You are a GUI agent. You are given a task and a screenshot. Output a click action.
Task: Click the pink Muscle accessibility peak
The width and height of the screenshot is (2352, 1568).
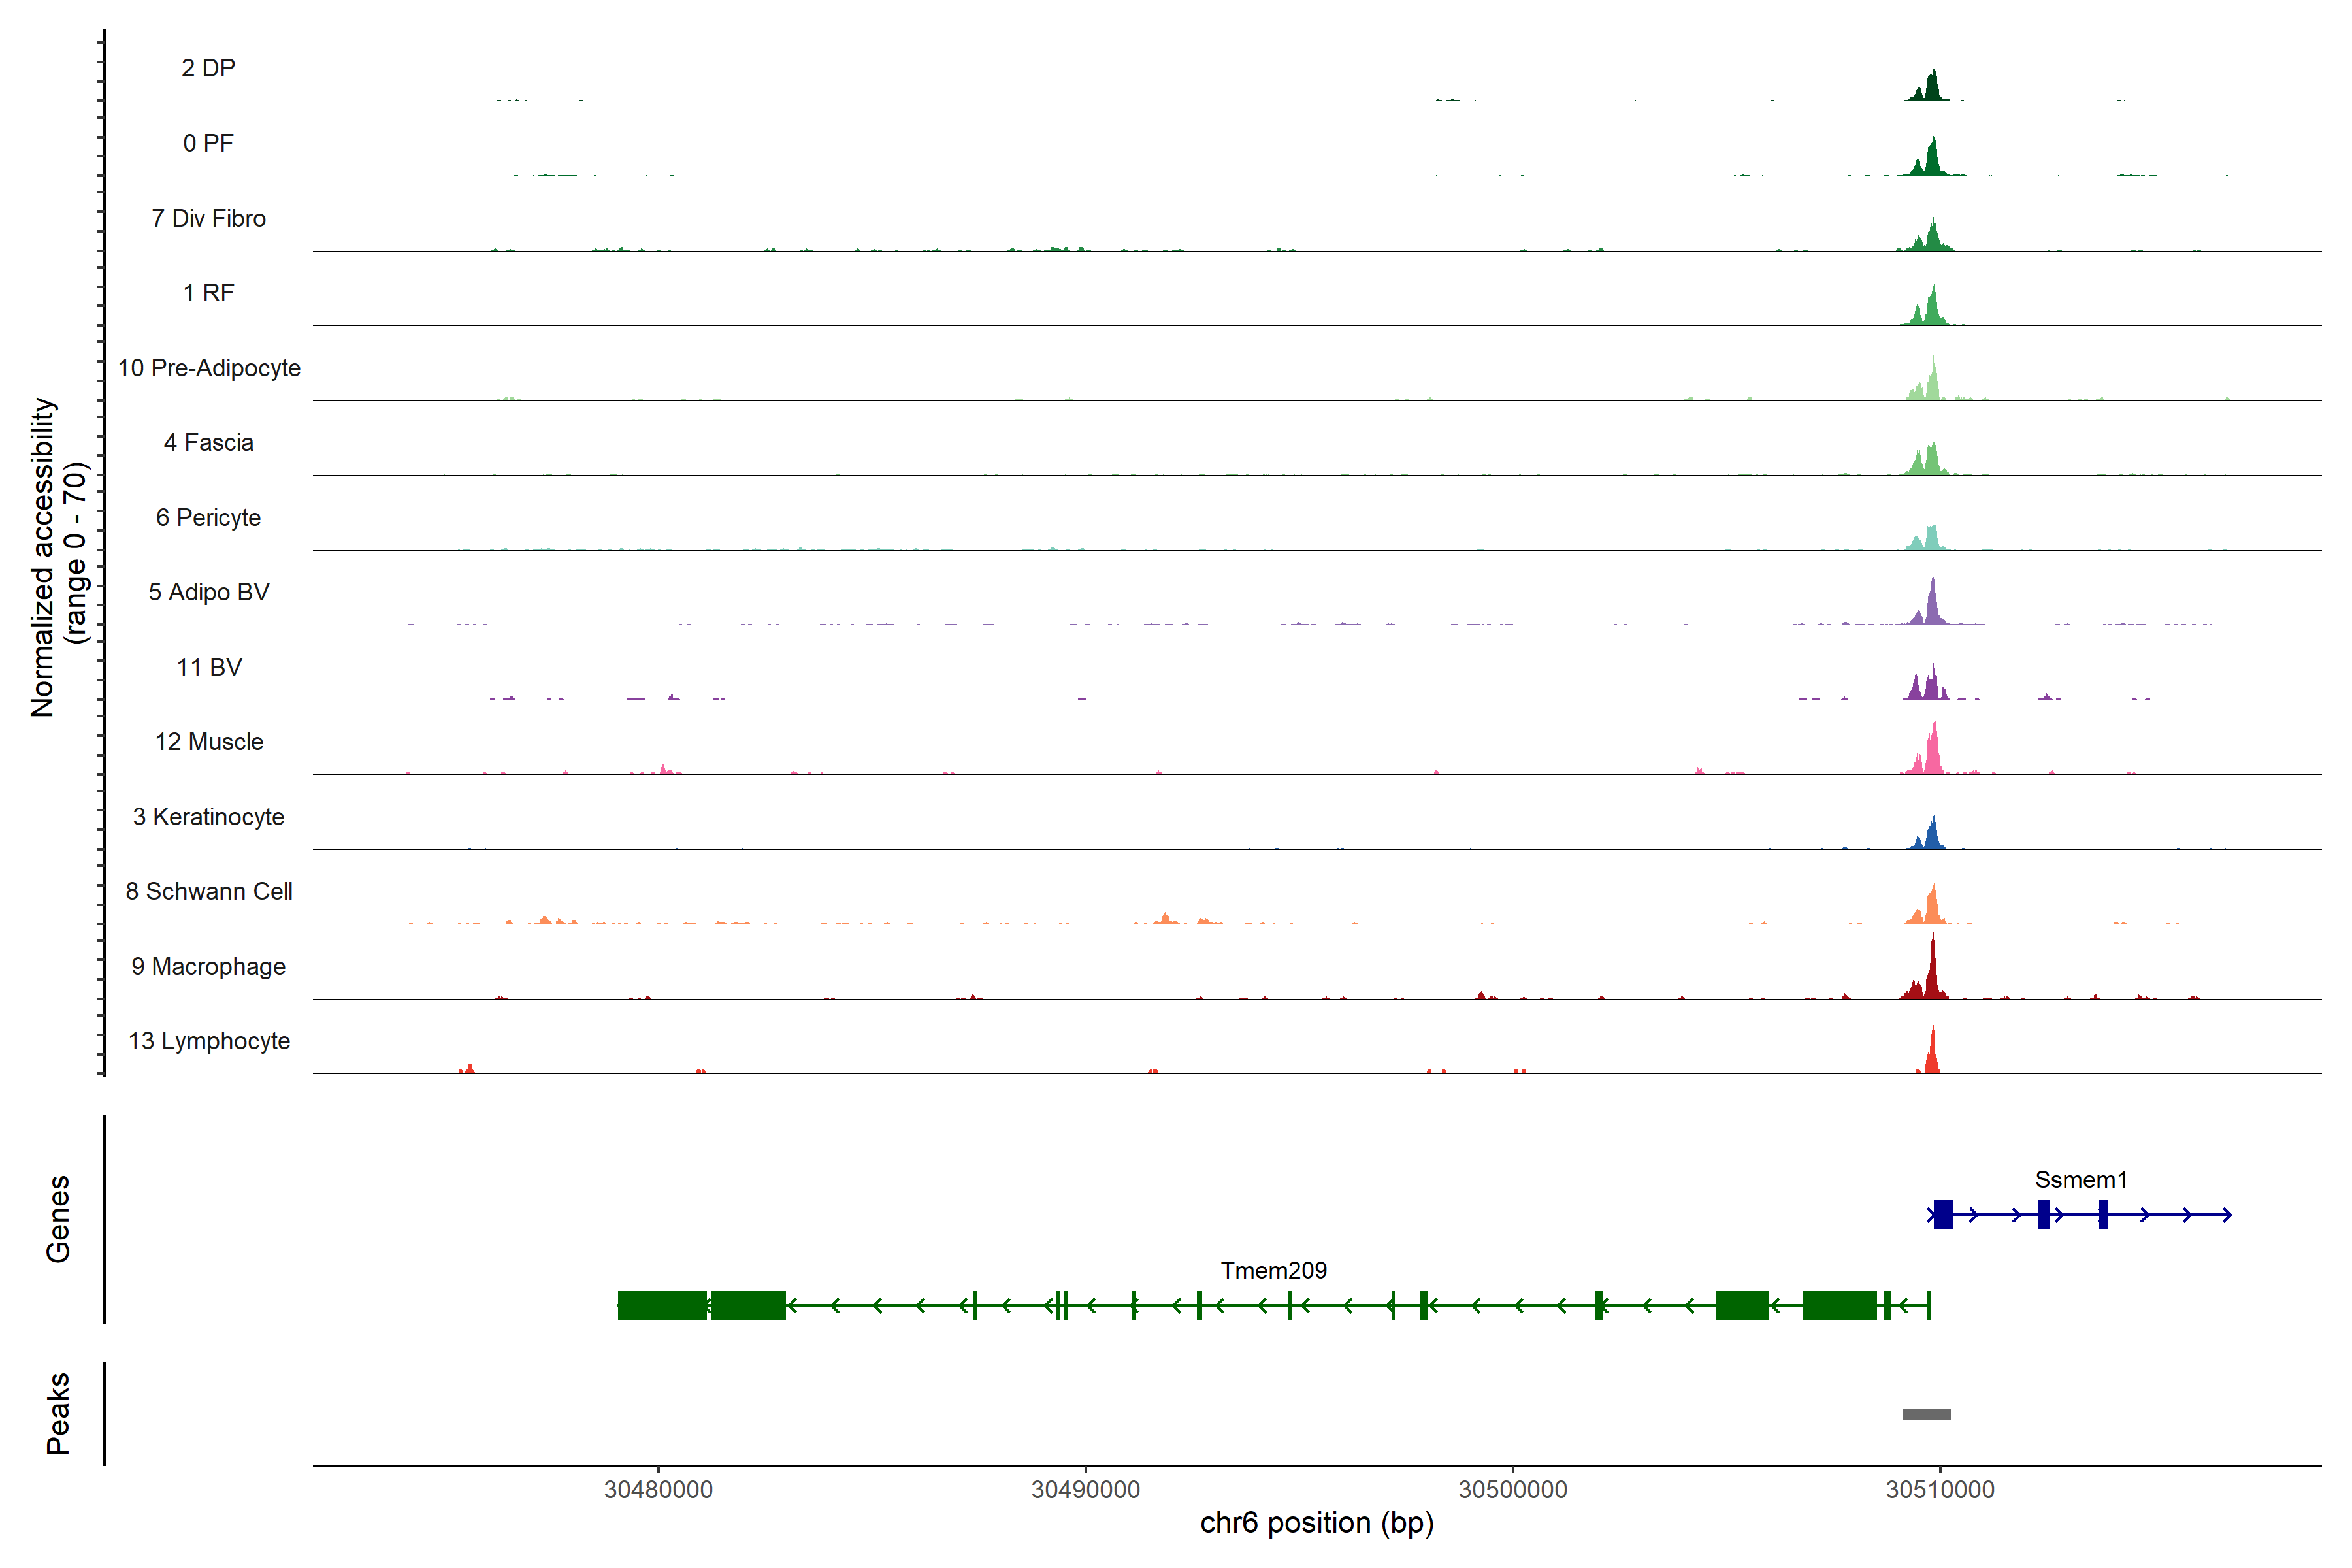1933,755
